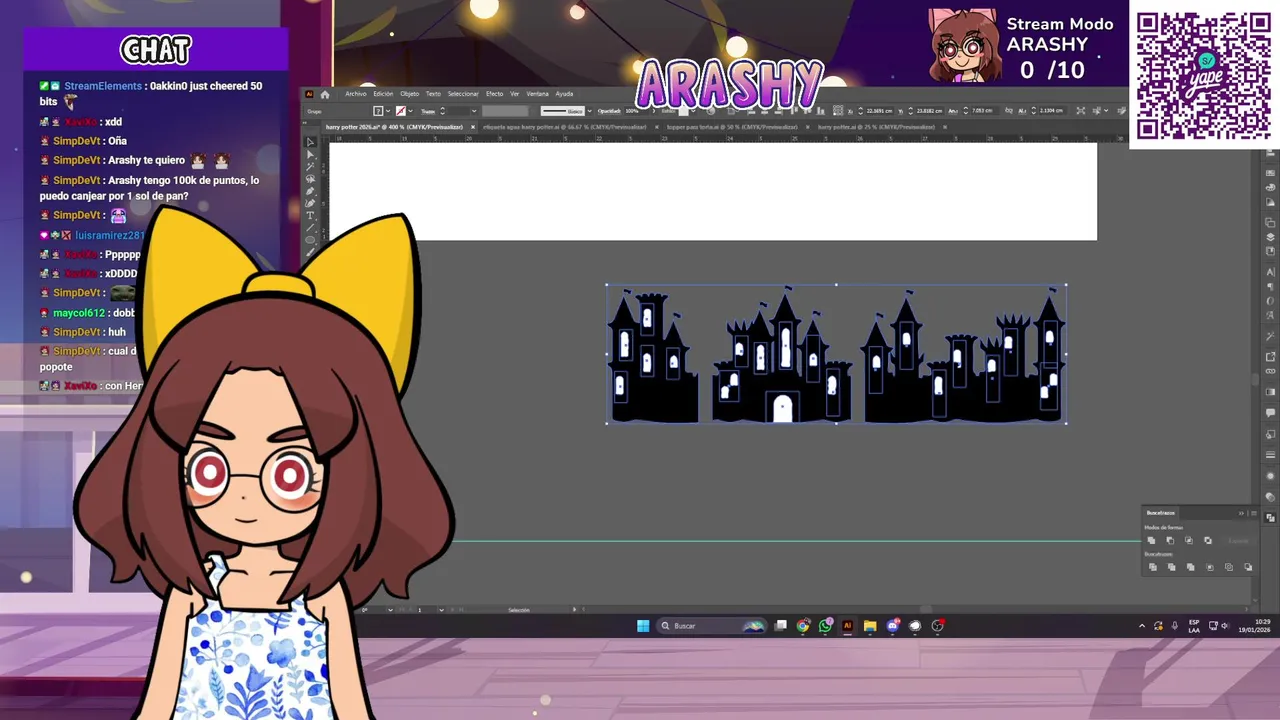Image resolution: width=1280 pixels, height=720 pixels.
Task: Click Divide in Buscatrazos row
Action: [1153, 567]
